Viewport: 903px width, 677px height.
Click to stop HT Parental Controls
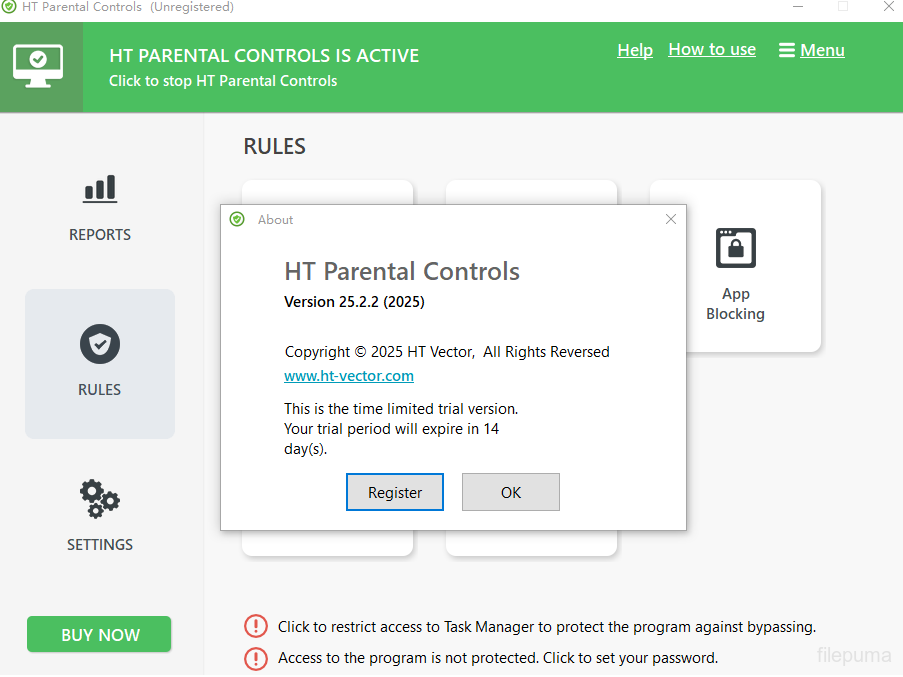coord(223,81)
